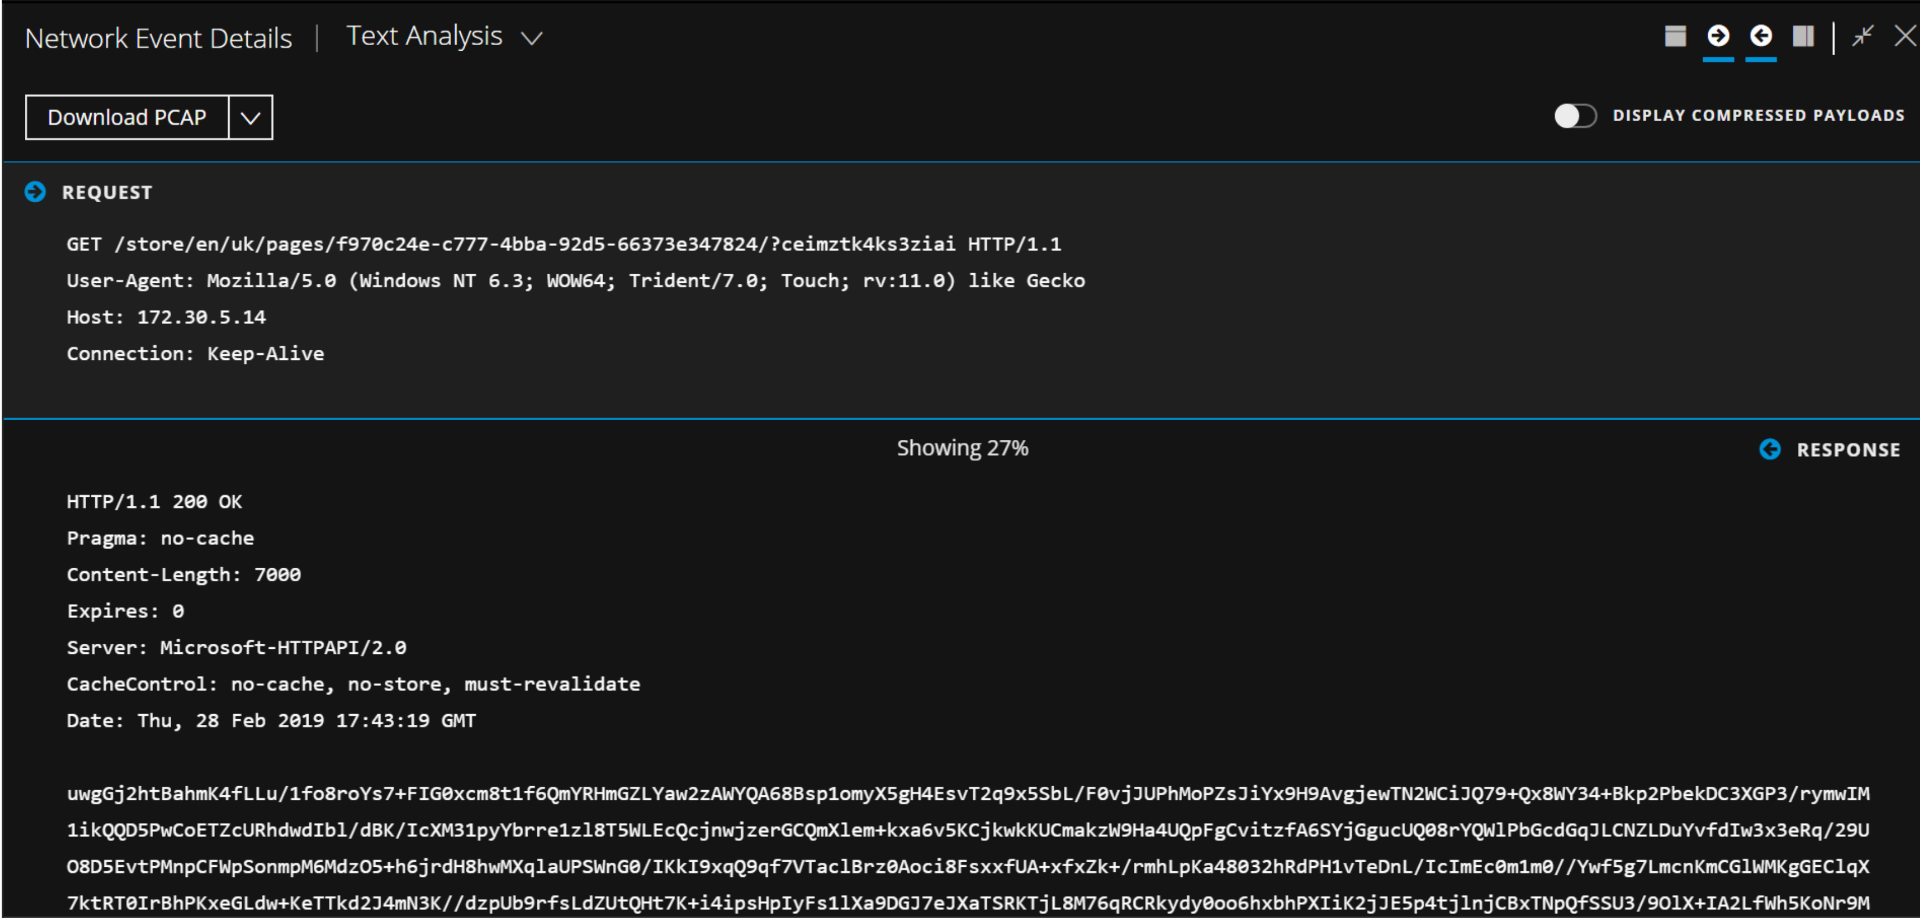Image resolution: width=1920 pixels, height=918 pixels.
Task: Toggle response arrow icon in top toolbar
Action: pos(1761,37)
